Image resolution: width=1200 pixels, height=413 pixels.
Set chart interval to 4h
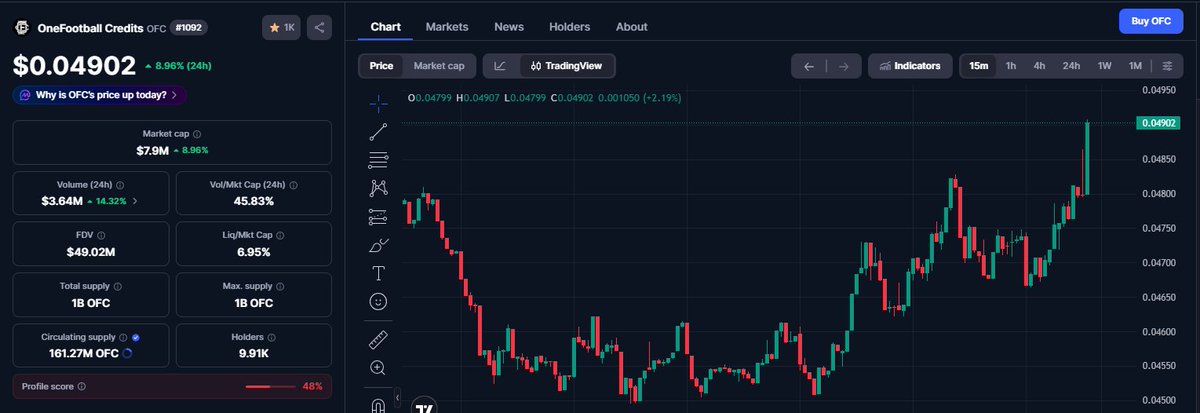click(x=1039, y=66)
